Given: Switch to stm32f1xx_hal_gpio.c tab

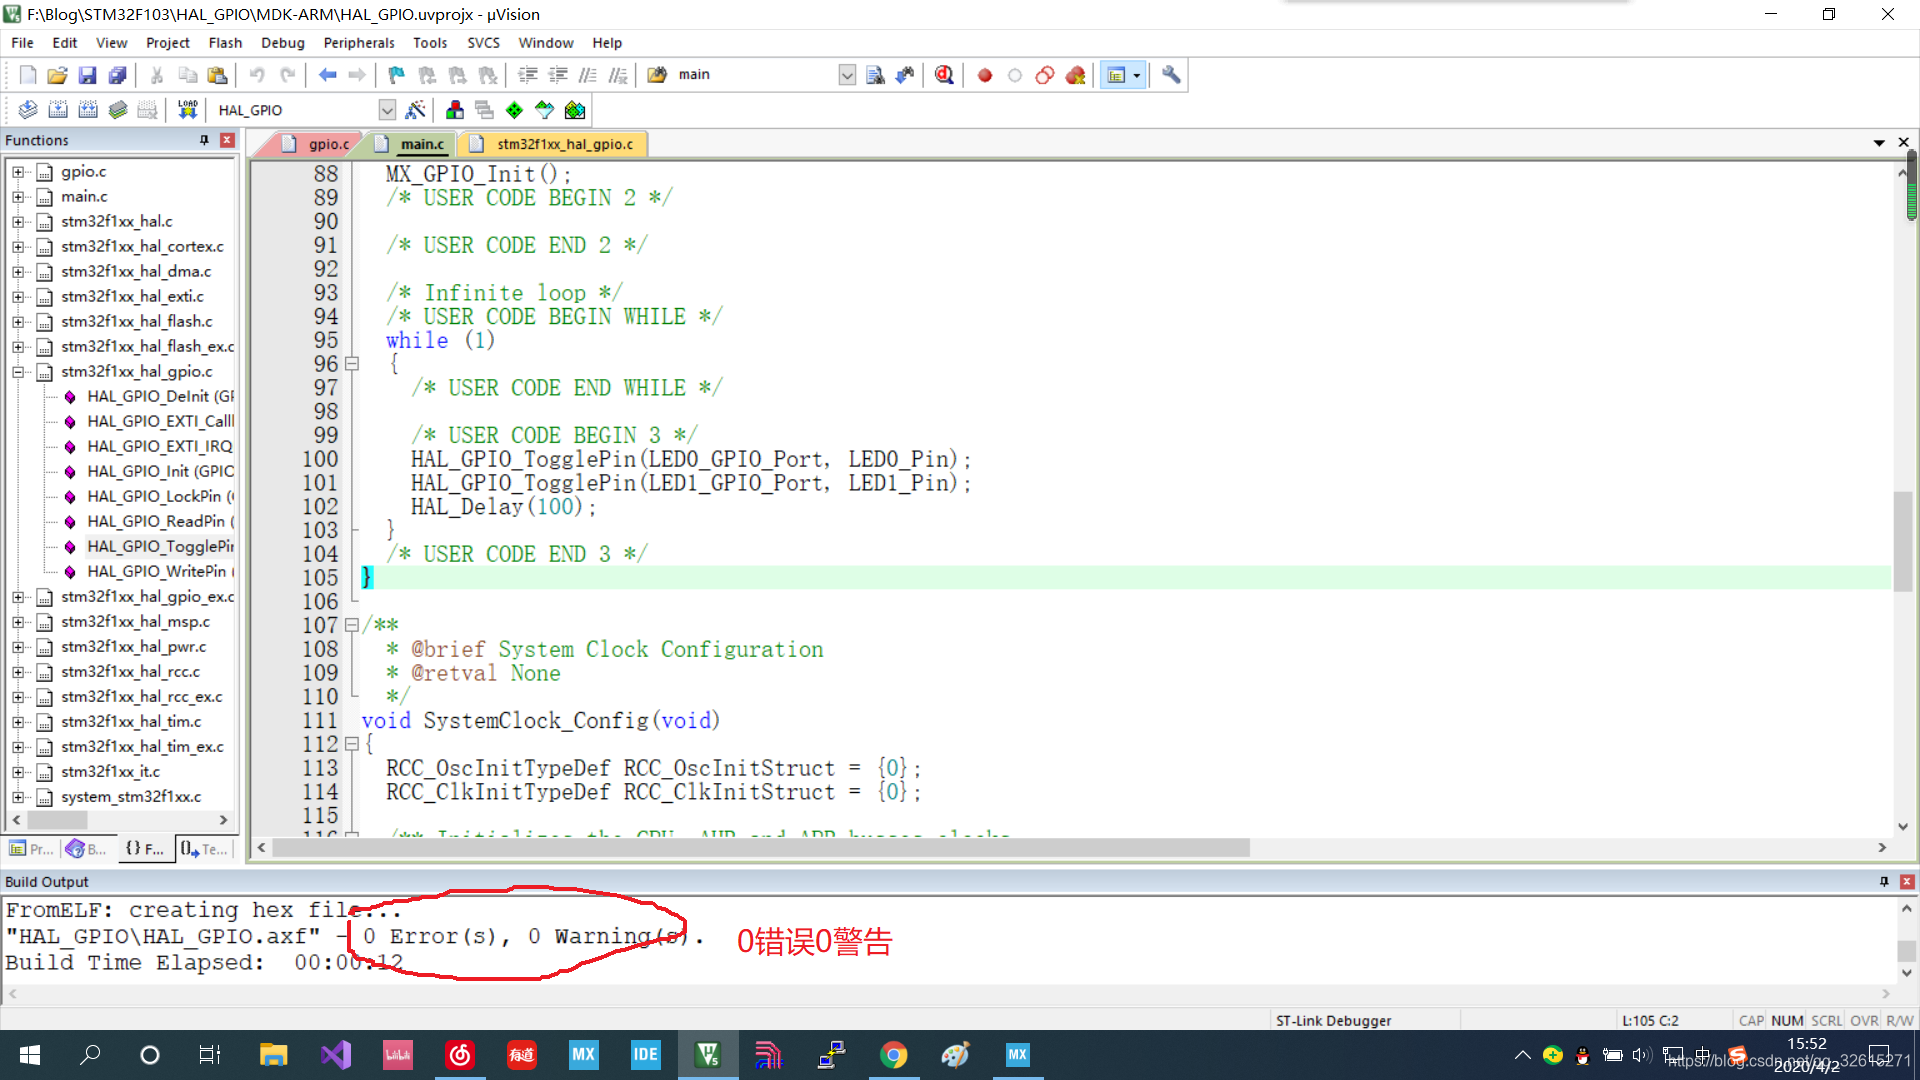Looking at the screenshot, I should [x=559, y=144].
